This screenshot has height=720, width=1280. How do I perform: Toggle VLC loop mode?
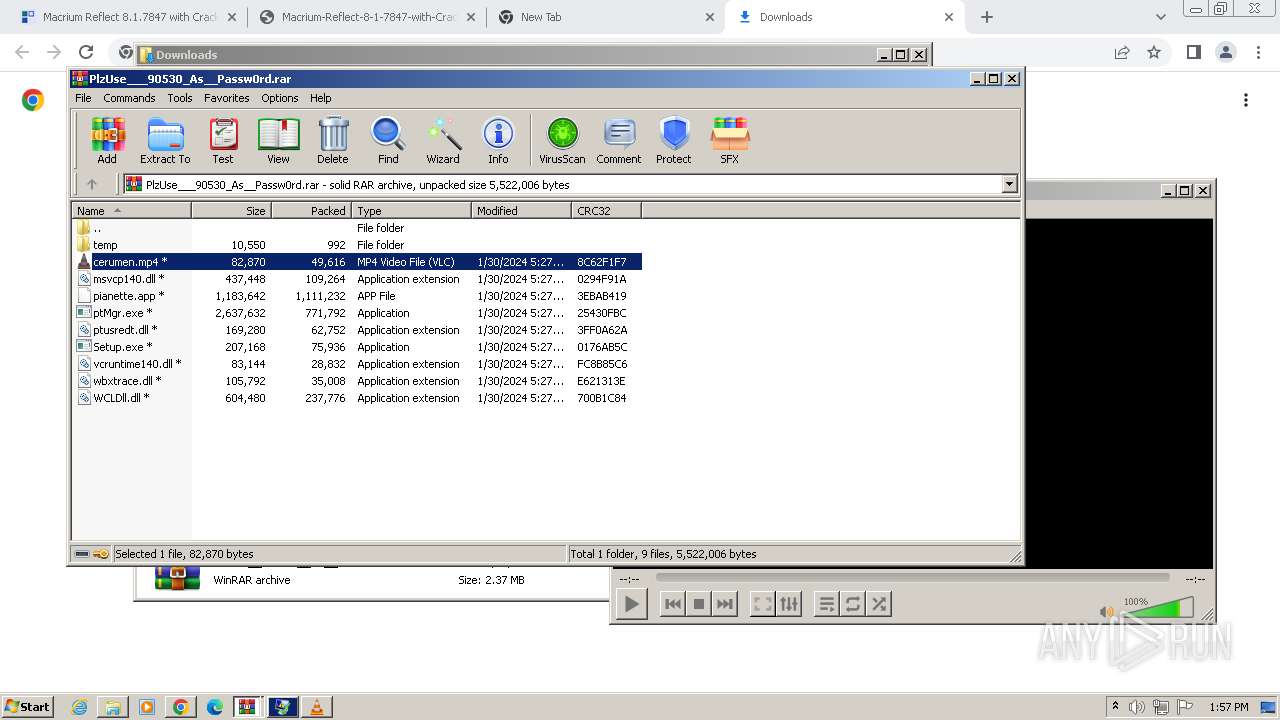(x=853, y=604)
